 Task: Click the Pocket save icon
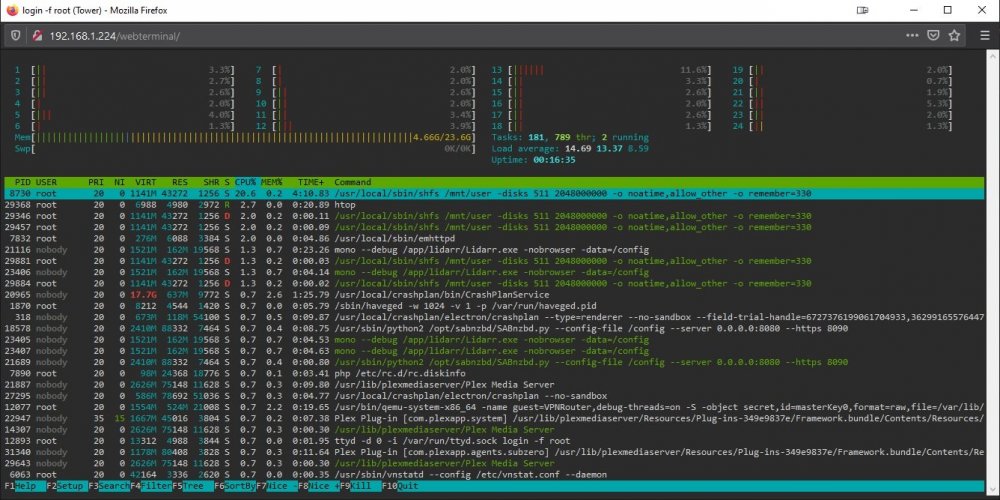[933, 36]
